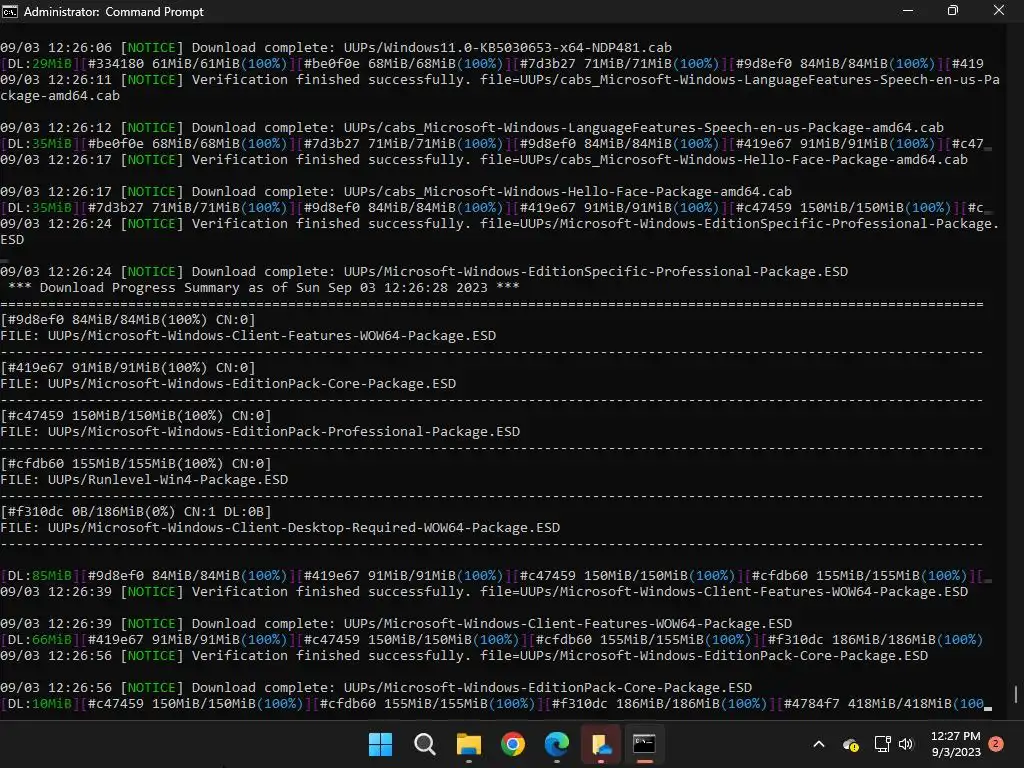The width and height of the screenshot is (1024, 768).
Task: Open File Explorer from the taskbar
Action: [468, 744]
